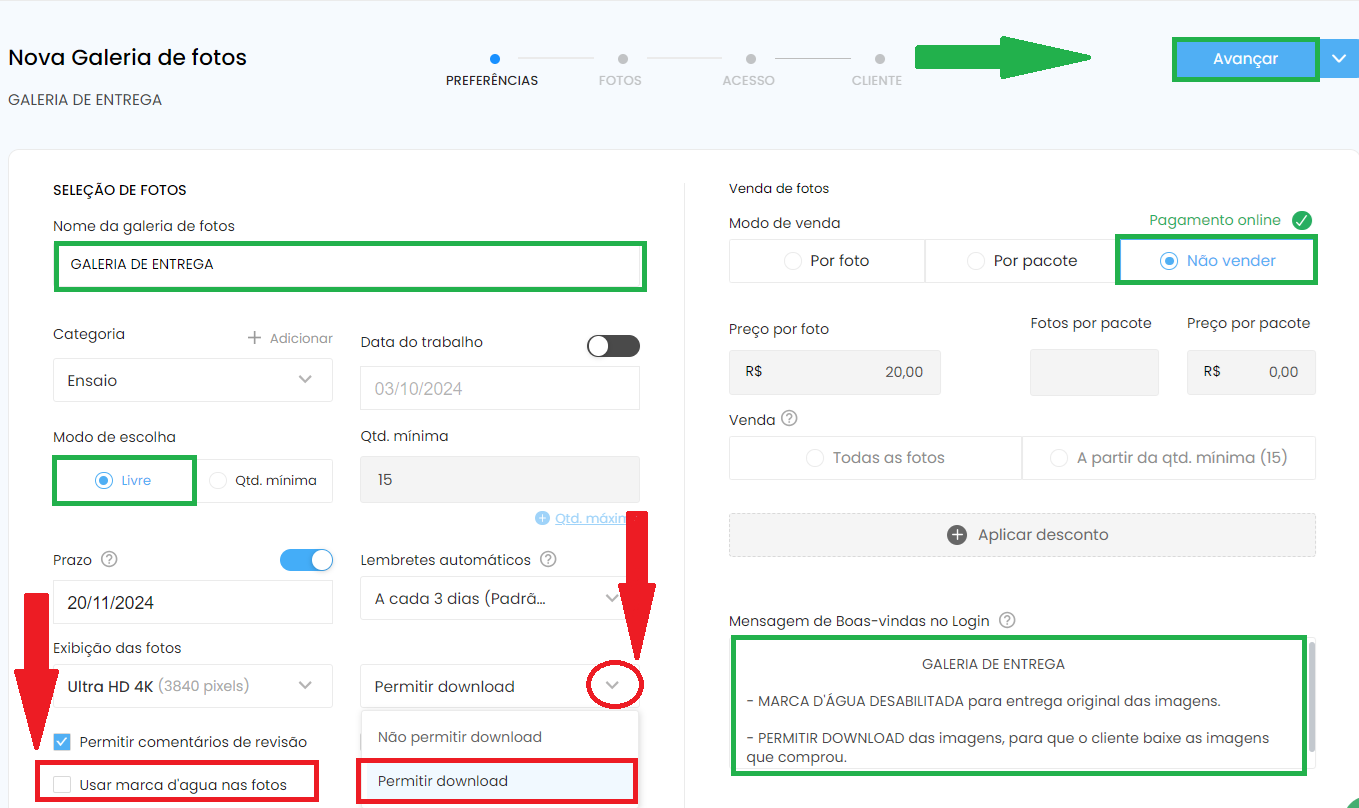The width and height of the screenshot is (1359, 808).
Task: Open Ultra HD 4K resolution dropdown
Action: (x=193, y=686)
